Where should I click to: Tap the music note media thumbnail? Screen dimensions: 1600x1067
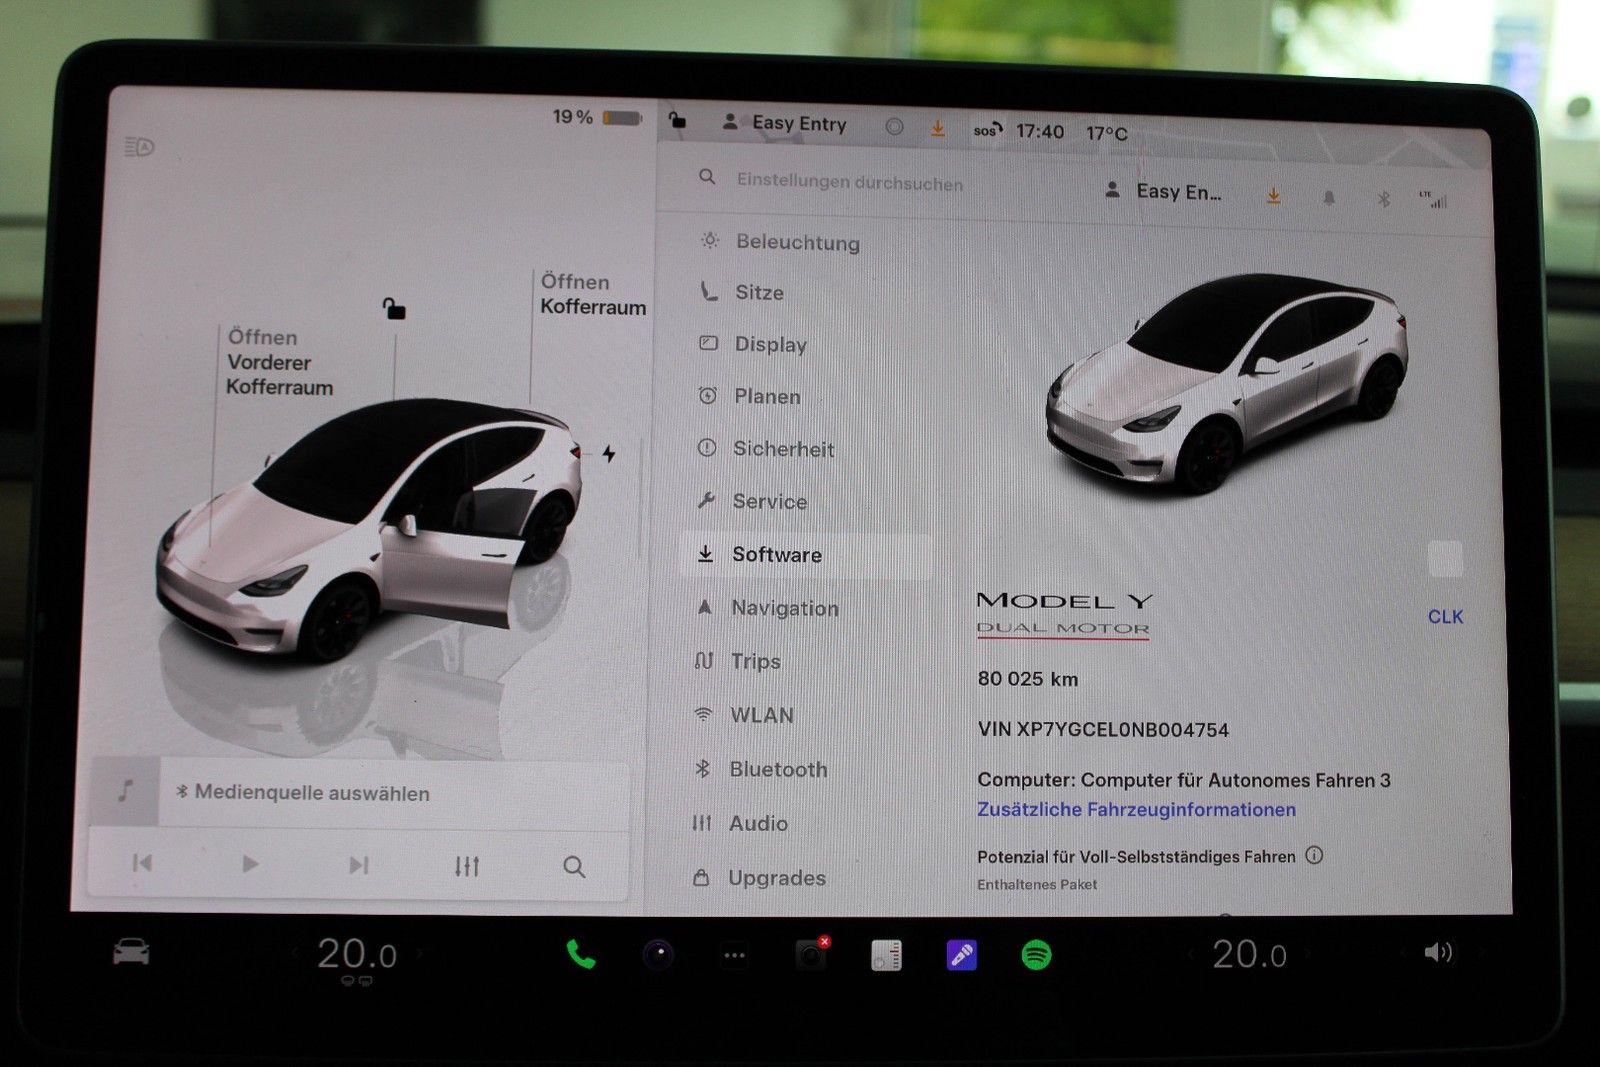point(125,791)
